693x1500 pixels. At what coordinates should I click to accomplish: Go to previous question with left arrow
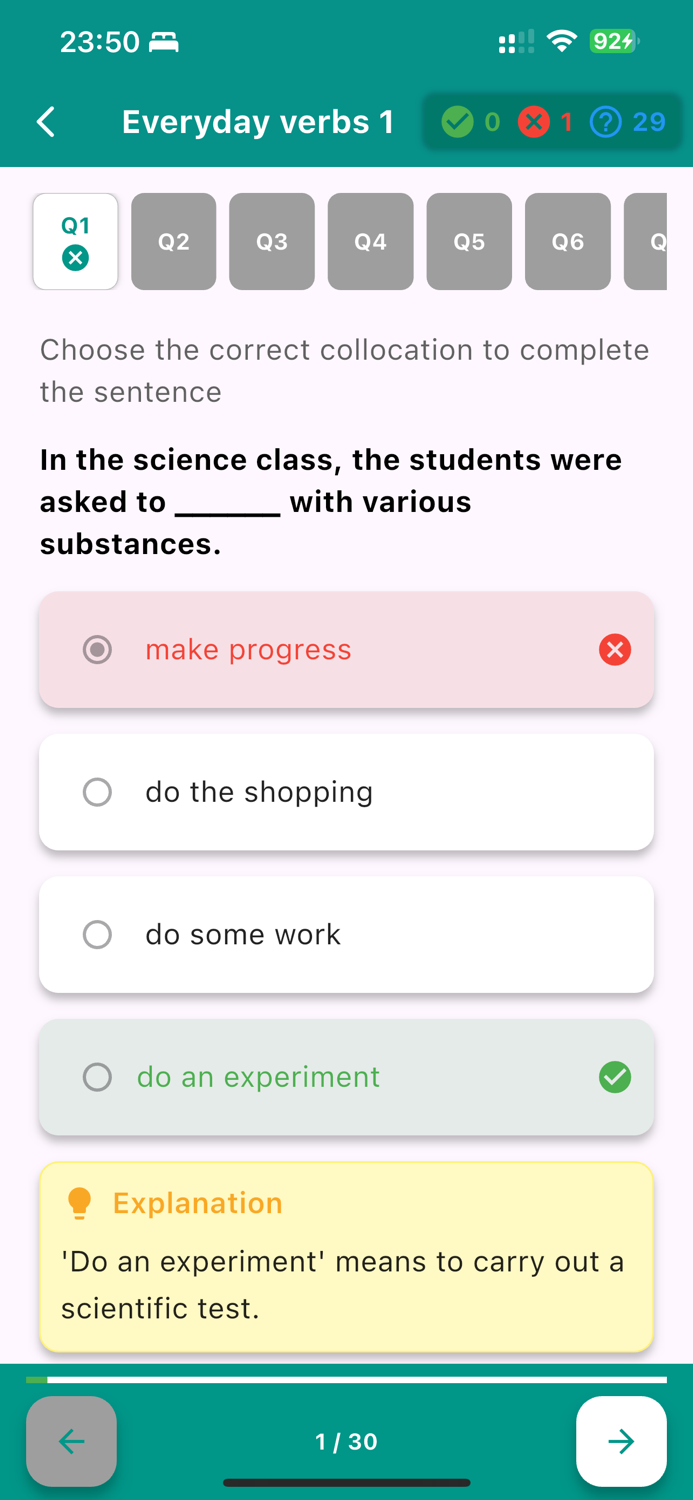click(x=71, y=1441)
